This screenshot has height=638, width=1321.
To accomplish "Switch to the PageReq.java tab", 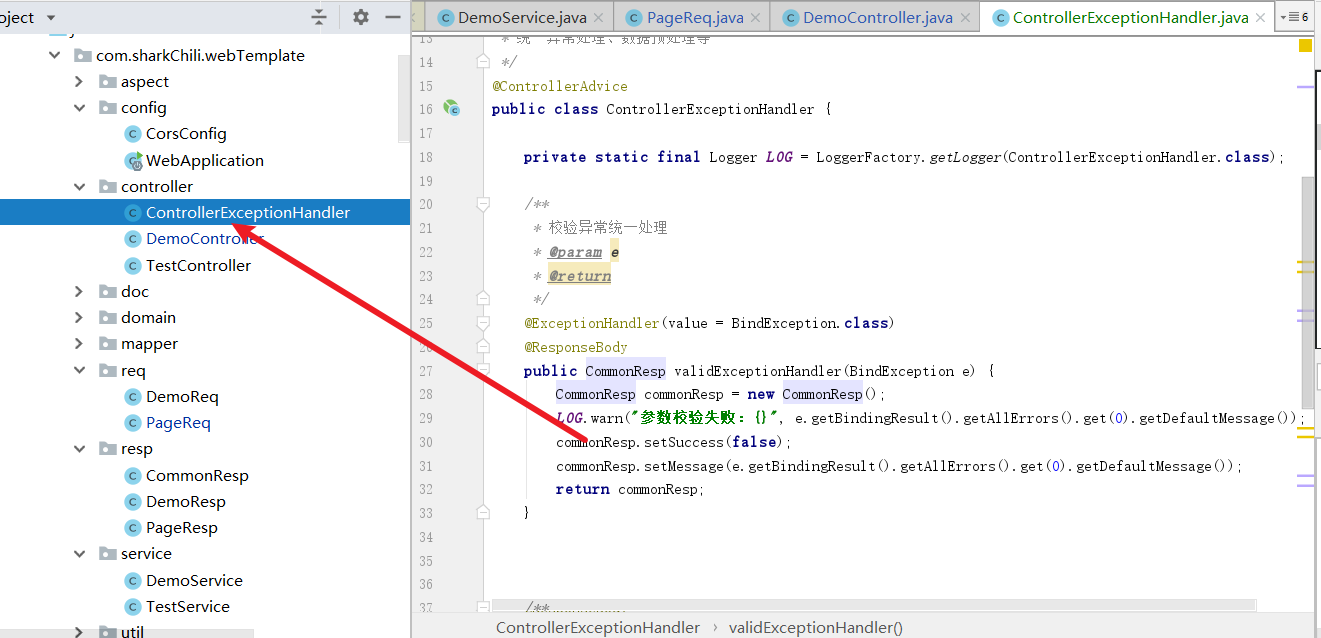I will pyautogui.click(x=694, y=18).
